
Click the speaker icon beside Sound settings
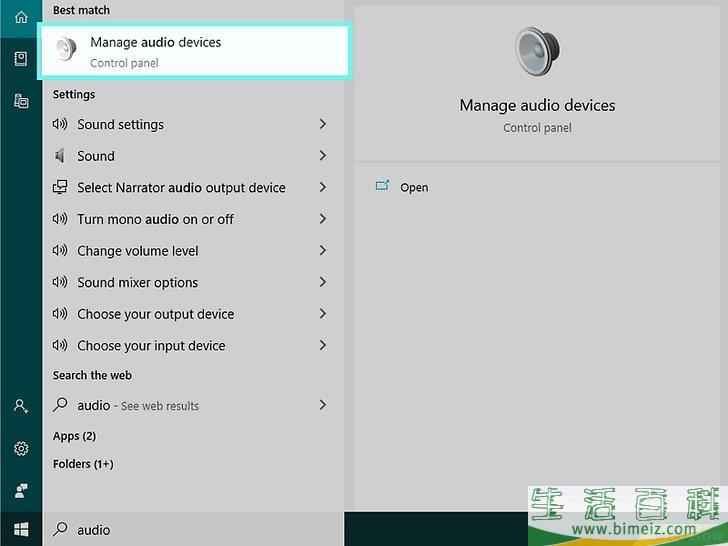[x=60, y=125]
